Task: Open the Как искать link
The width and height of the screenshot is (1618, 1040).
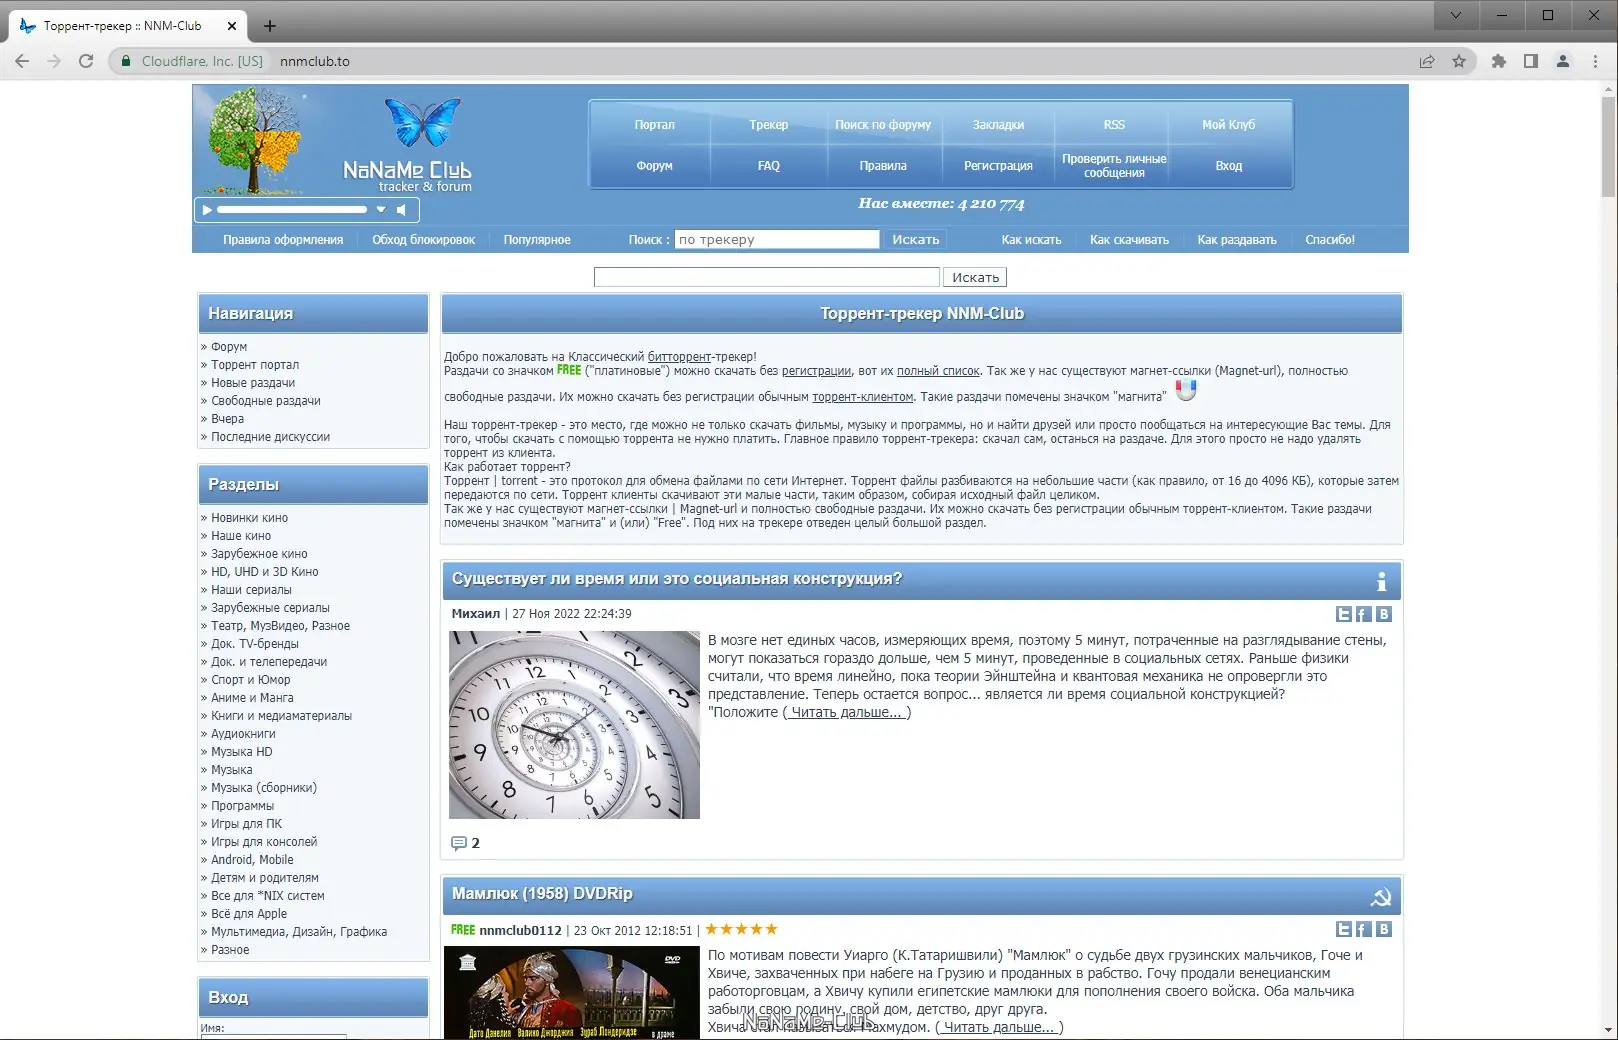Action: (x=1031, y=240)
